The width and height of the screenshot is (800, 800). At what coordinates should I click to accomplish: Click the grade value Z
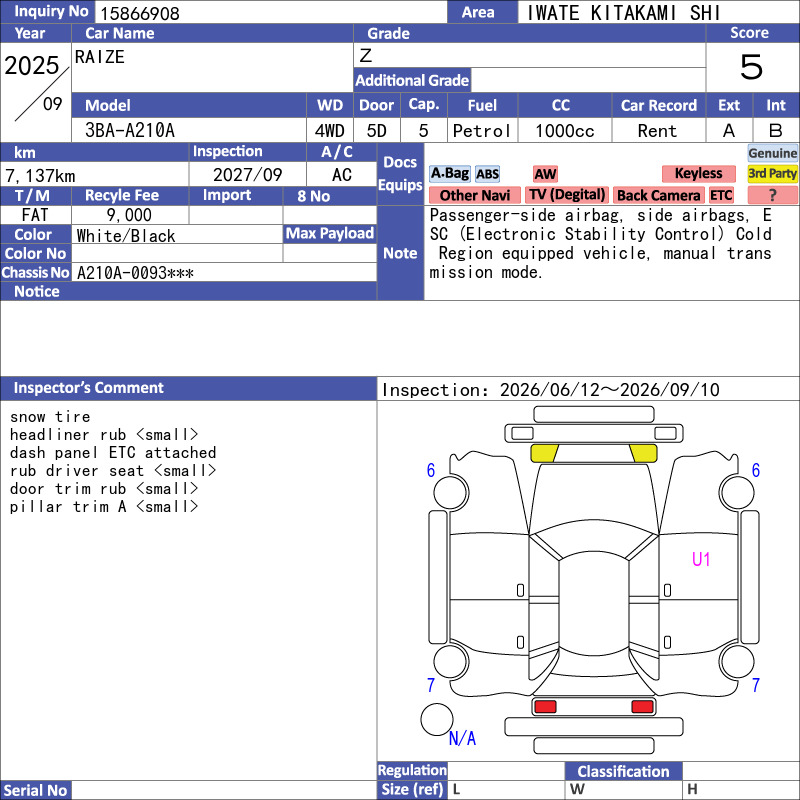coord(366,56)
